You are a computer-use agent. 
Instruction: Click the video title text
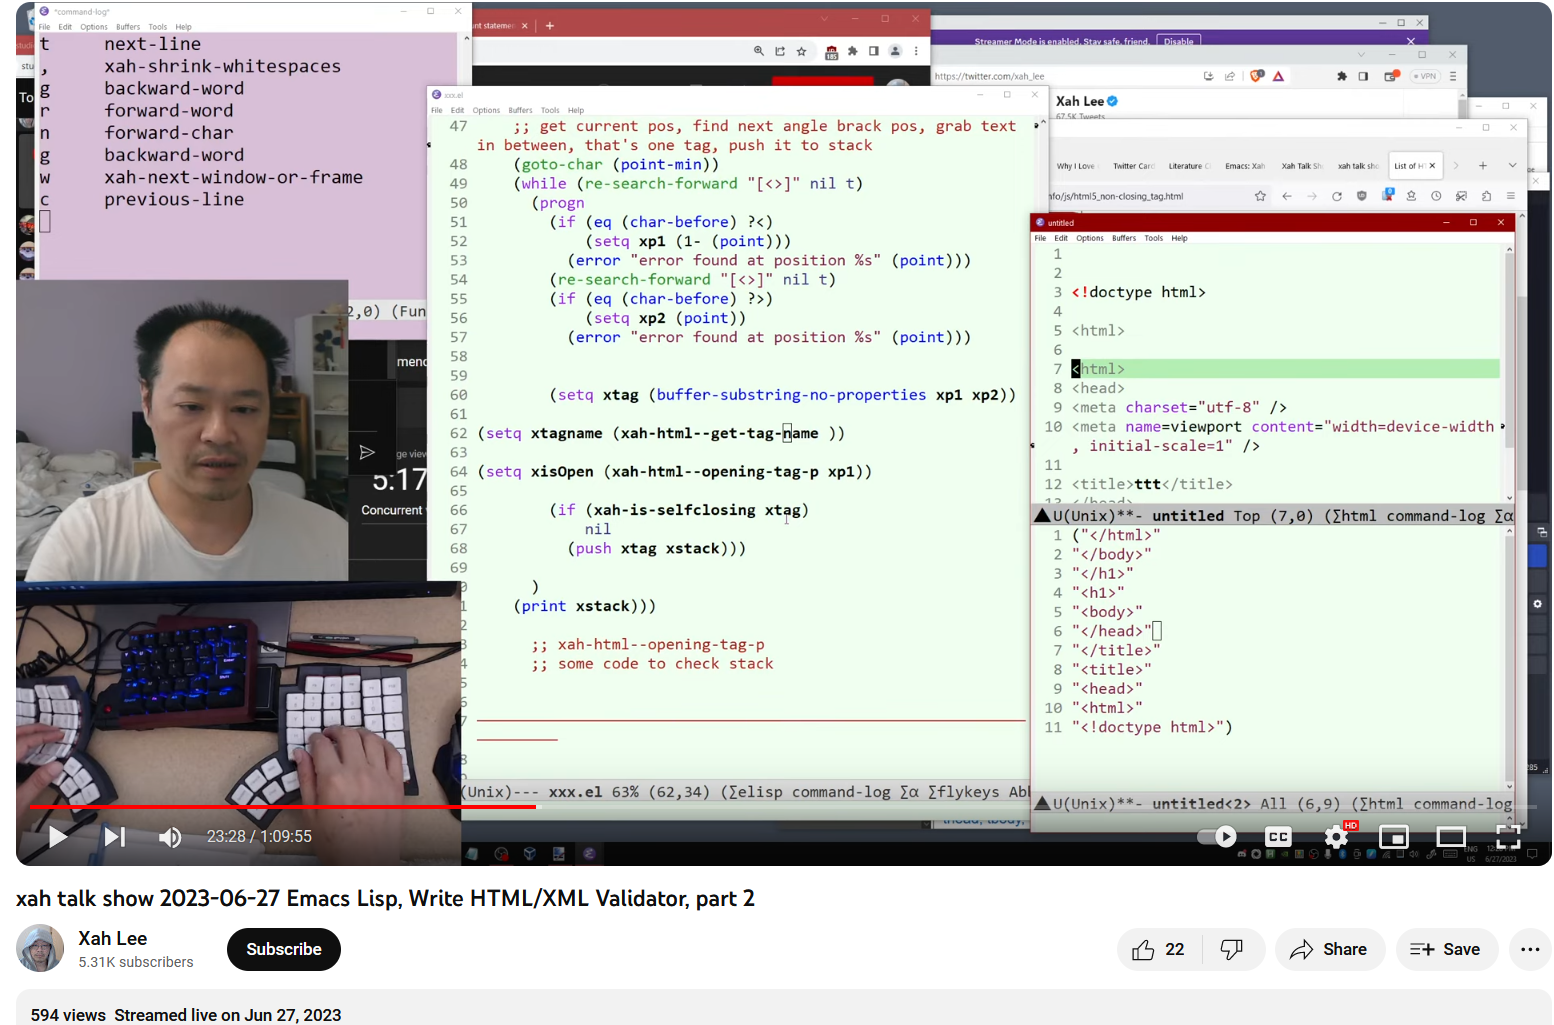[385, 898]
